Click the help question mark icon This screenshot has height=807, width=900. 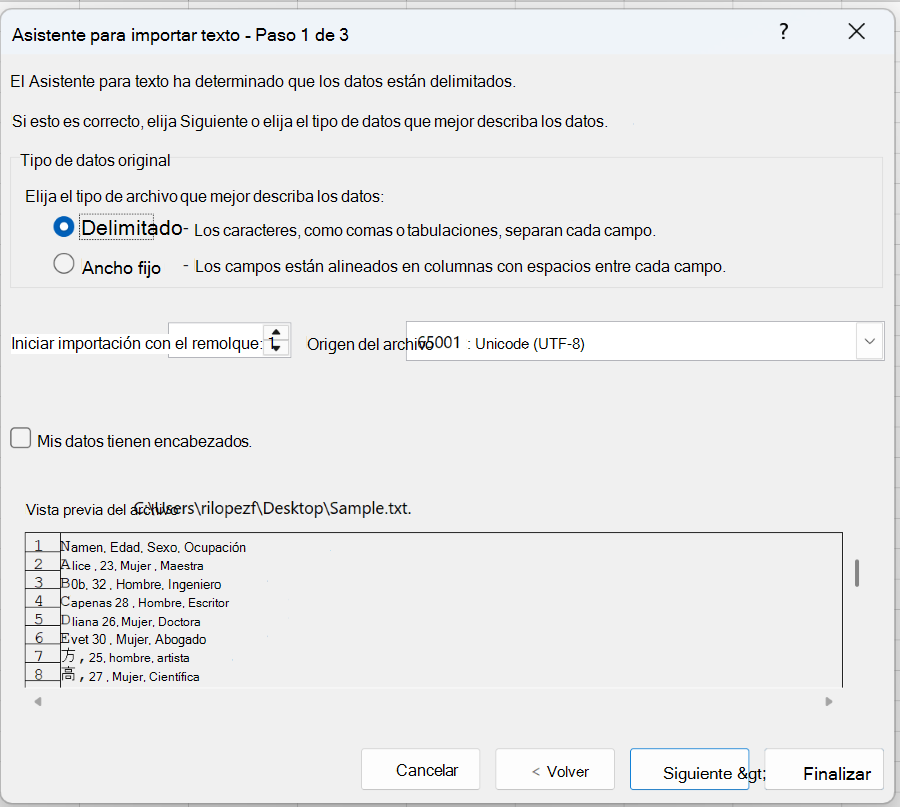tap(783, 32)
